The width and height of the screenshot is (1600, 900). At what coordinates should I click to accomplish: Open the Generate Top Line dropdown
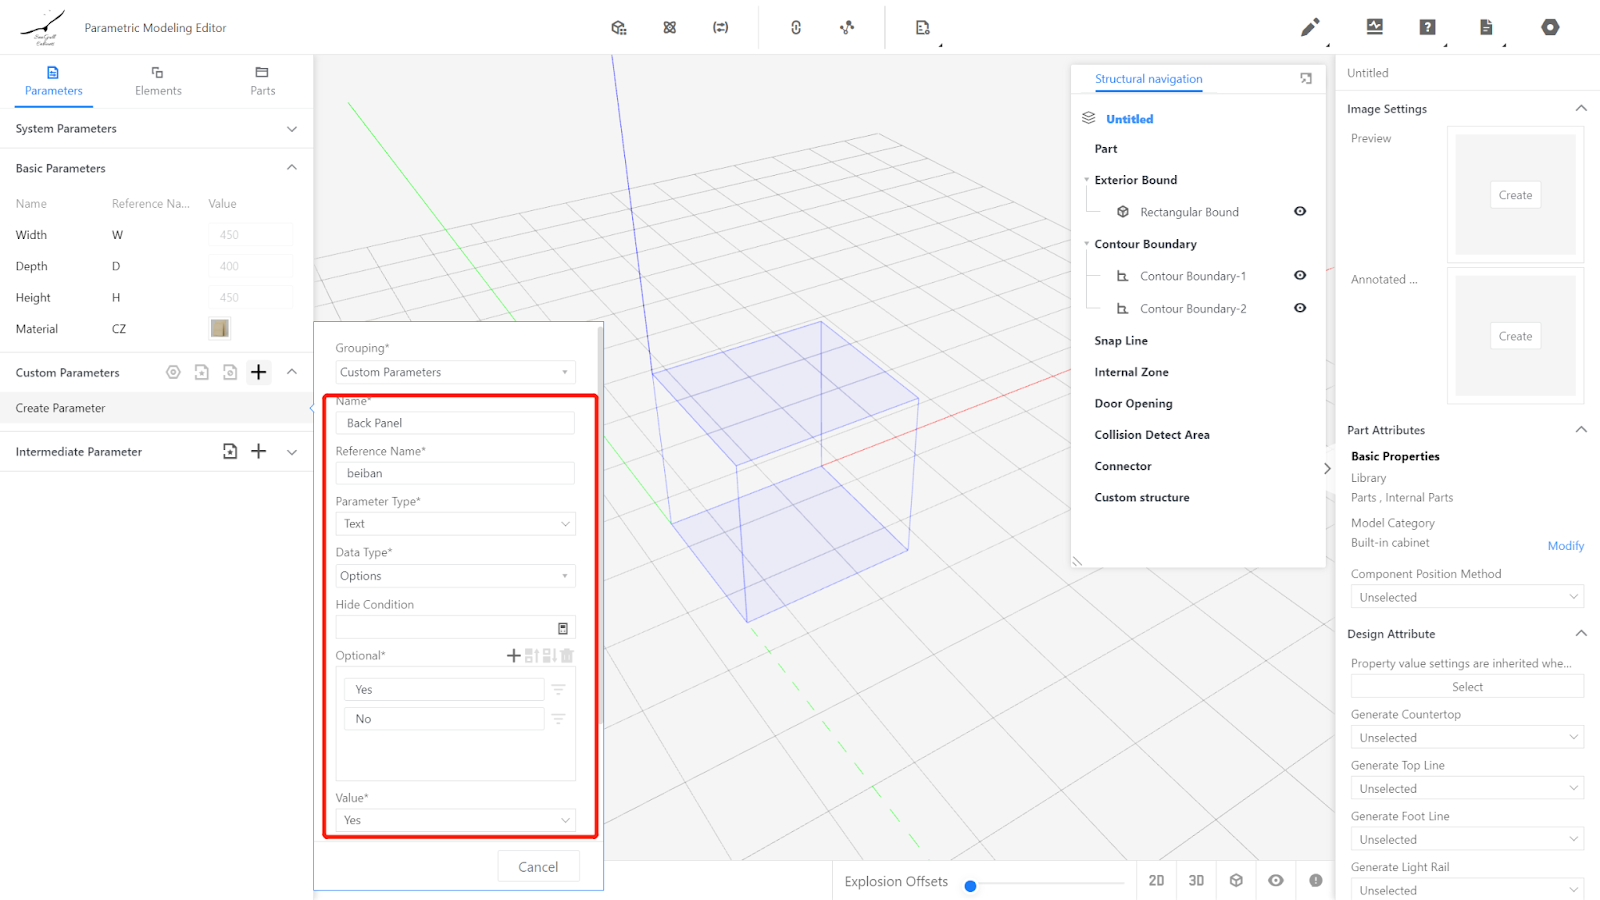tap(1467, 789)
